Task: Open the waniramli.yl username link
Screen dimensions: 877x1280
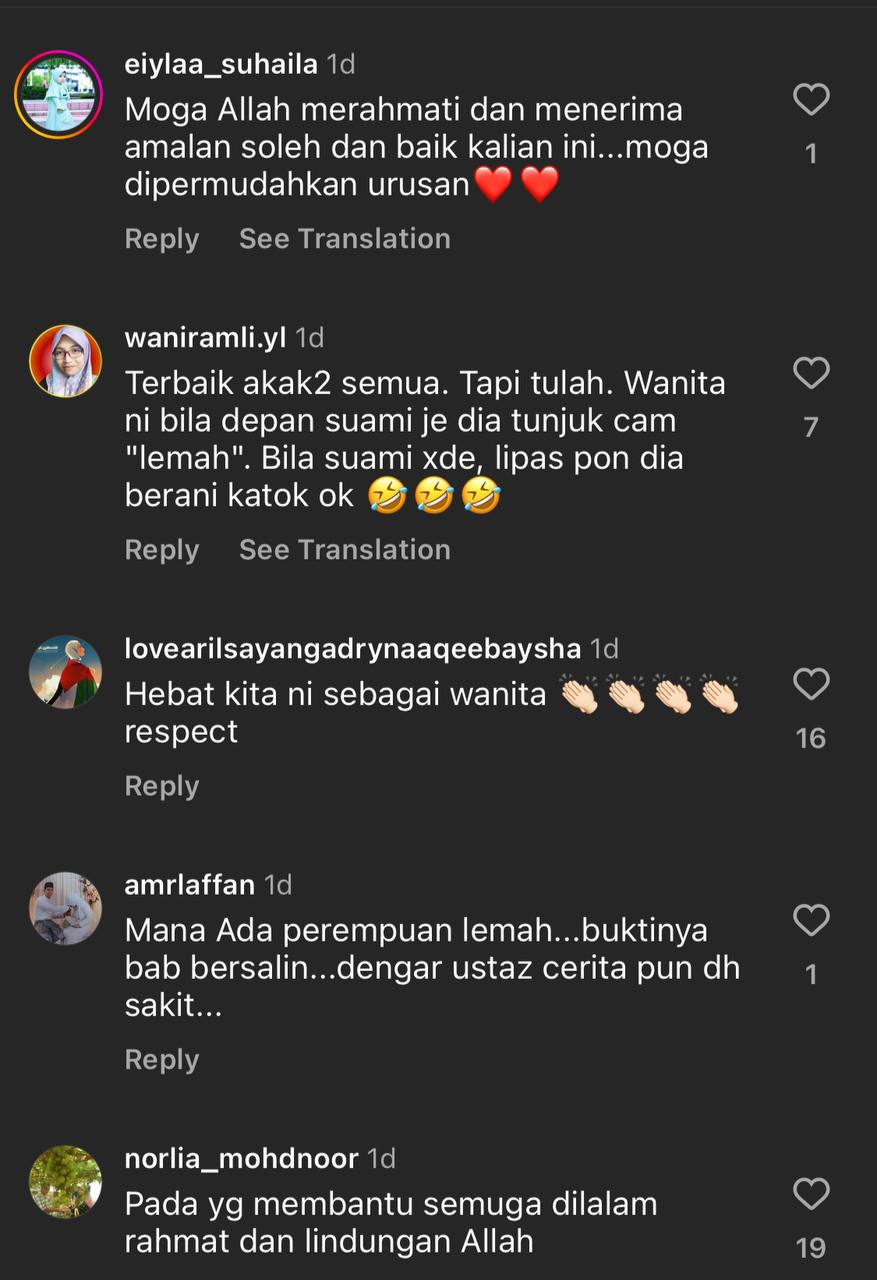Action: 205,338
